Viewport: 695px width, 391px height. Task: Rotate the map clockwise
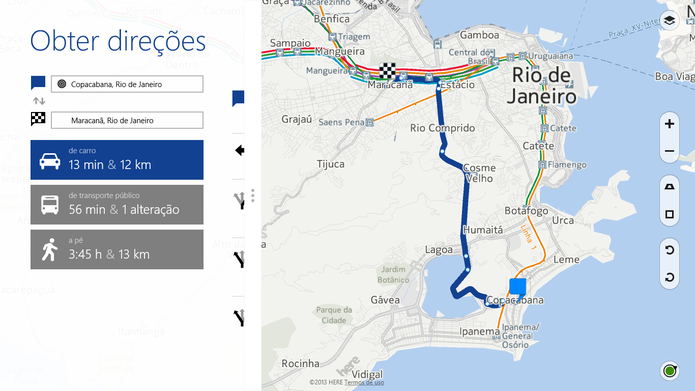pyautogui.click(x=670, y=278)
